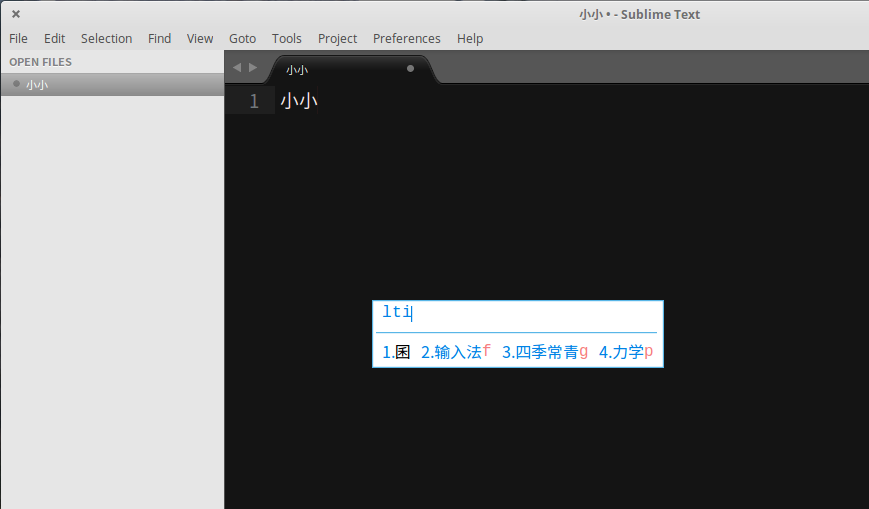869x509 pixels.
Task: Click line number 1 in the gutter
Action: click(x=254, y=101)
